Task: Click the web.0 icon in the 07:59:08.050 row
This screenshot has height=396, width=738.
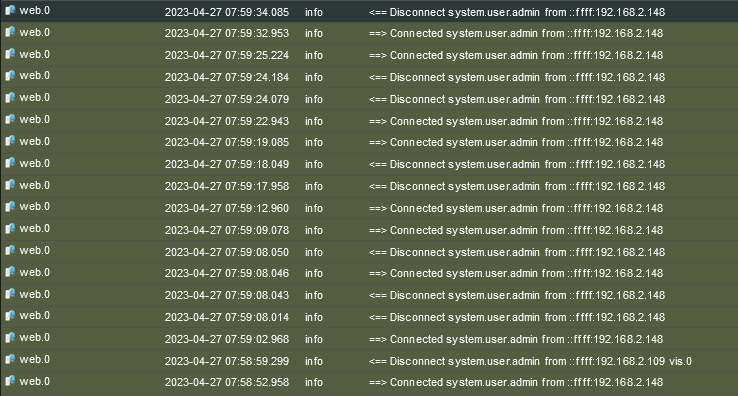Action: pyautogui.click(x=10, y=250)
